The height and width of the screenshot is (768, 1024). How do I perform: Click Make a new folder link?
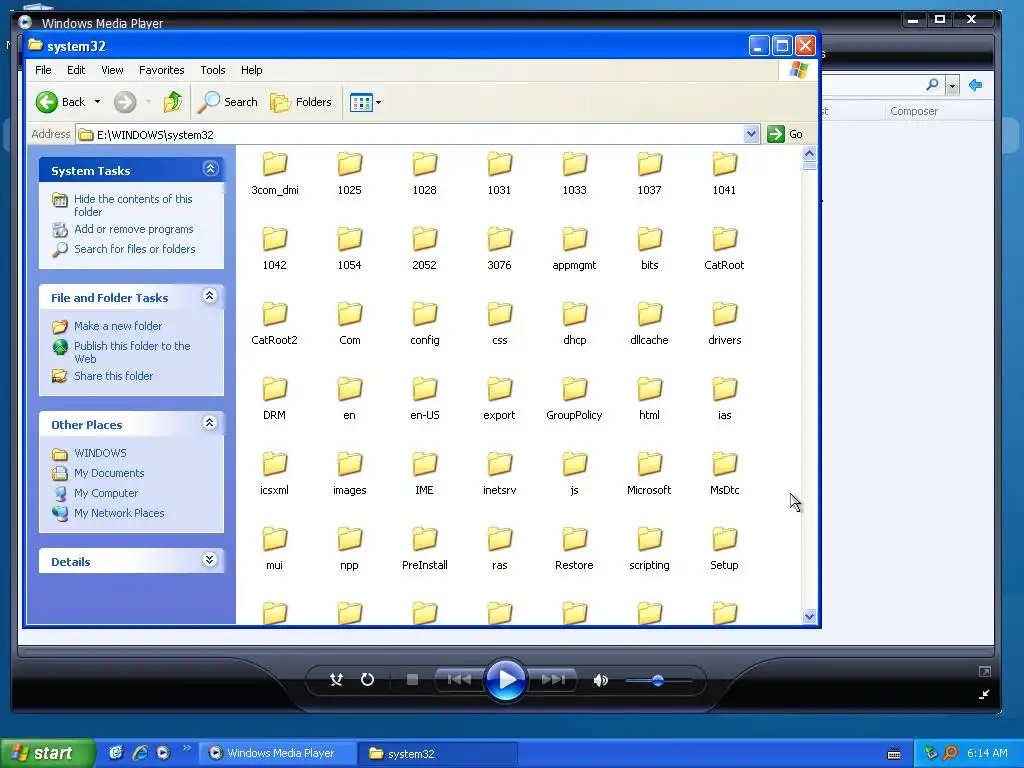click(118, 326)
